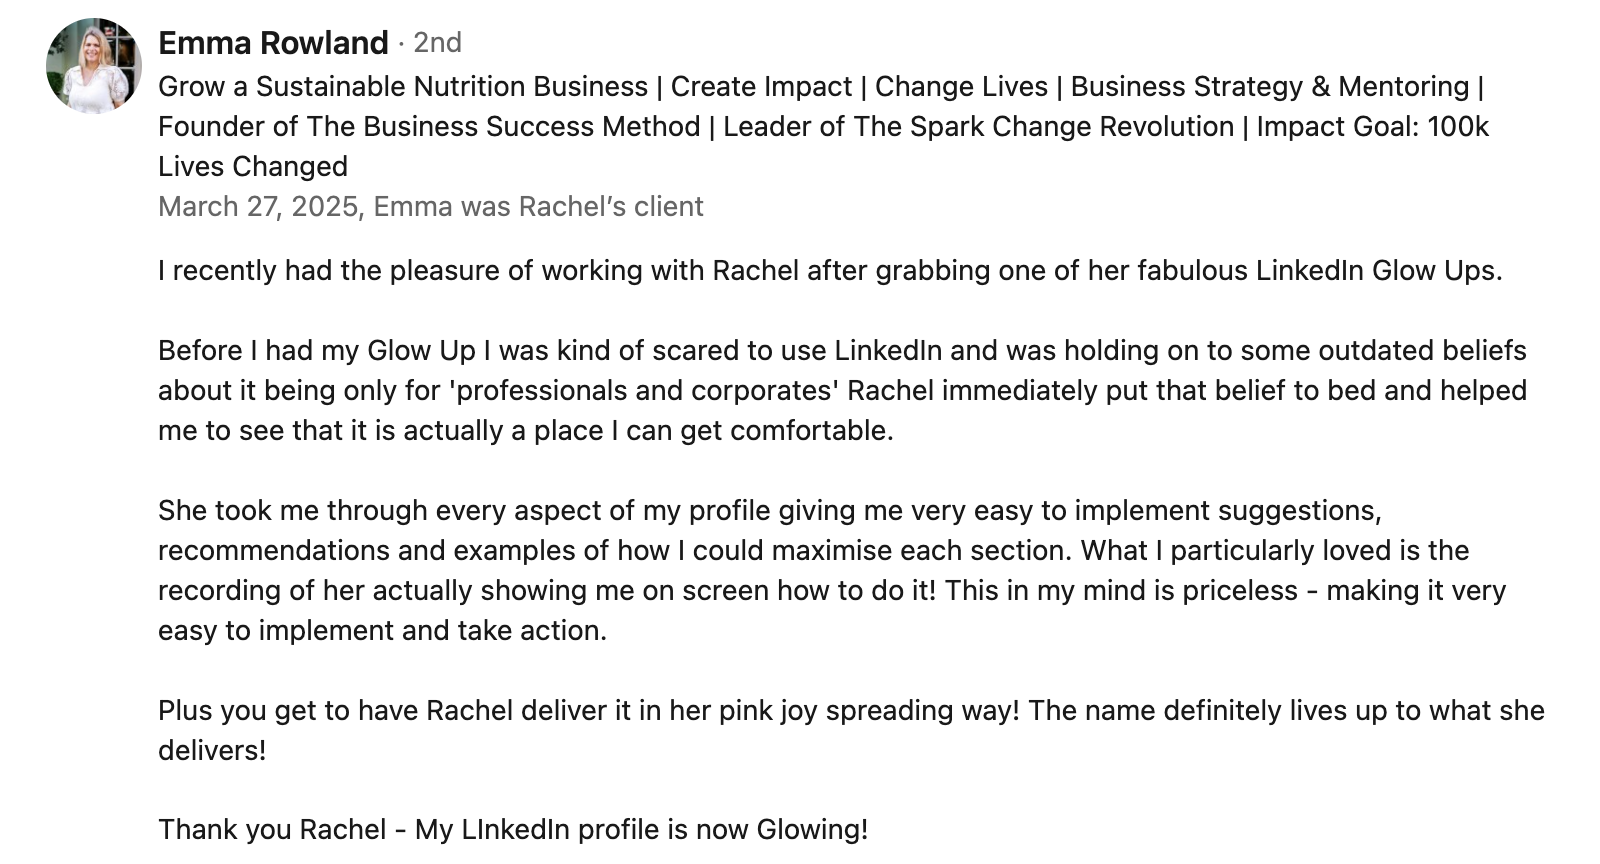Image resolution: width=1600 pixels, height=864 pixels.
Task: Click the closing "Thank you Rachel" line
Action: (x=512, y=830)
